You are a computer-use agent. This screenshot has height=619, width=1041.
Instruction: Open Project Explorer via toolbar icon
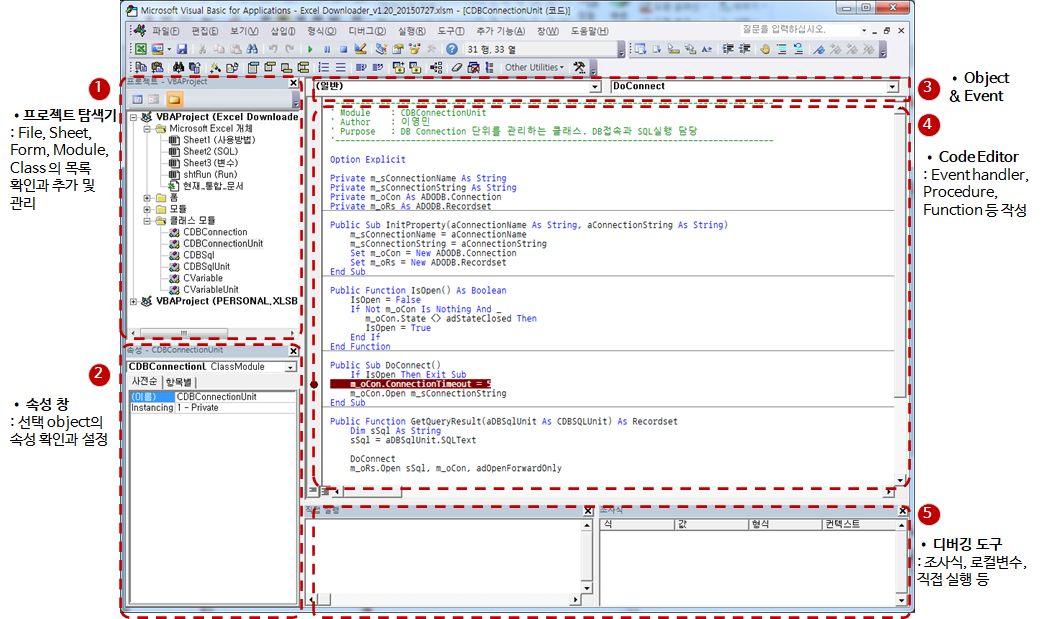tap(381, 49)
